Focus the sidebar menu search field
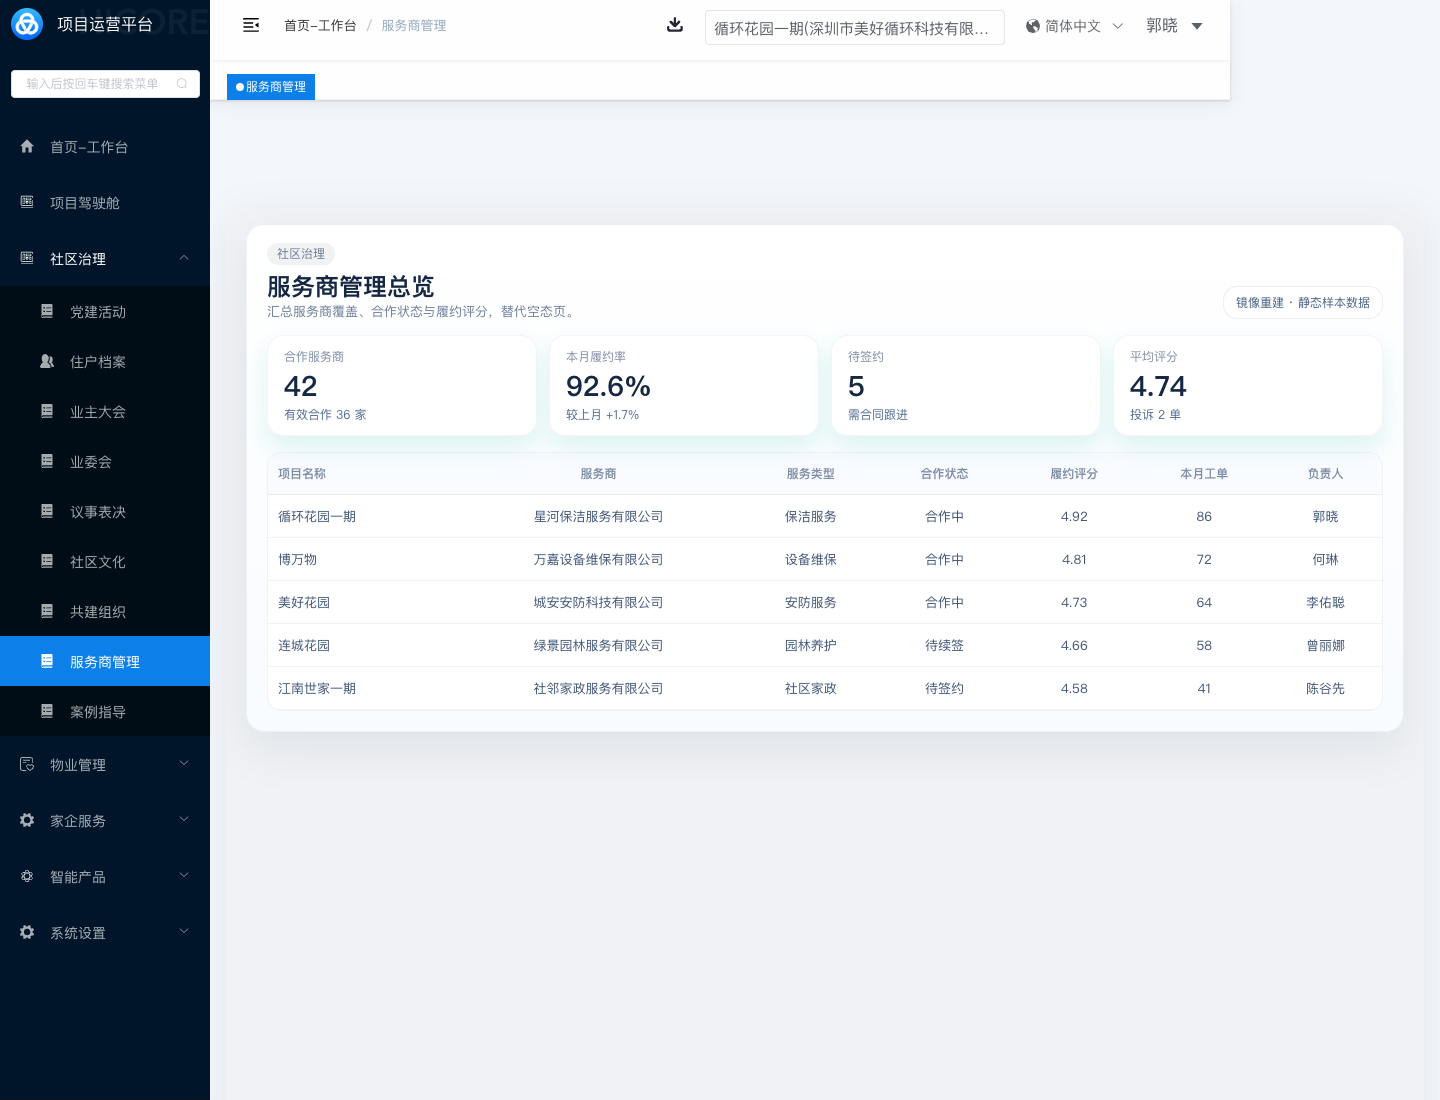The width and height of the screenshot is (1440, 1100). (x=95, y=84)
